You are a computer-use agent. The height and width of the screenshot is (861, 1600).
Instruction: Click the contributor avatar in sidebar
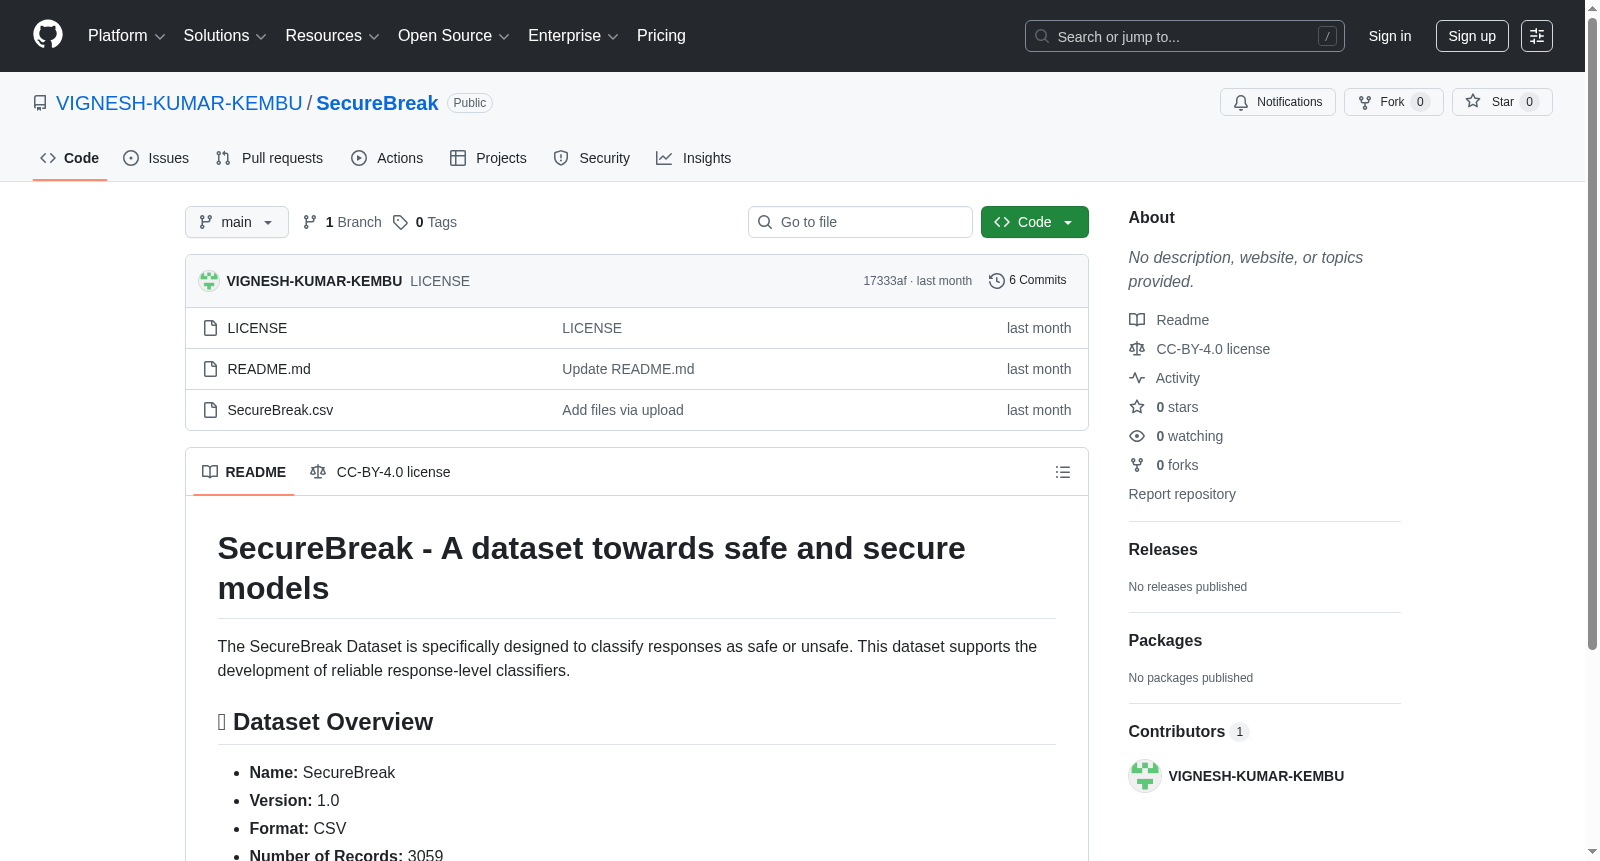1145,776
